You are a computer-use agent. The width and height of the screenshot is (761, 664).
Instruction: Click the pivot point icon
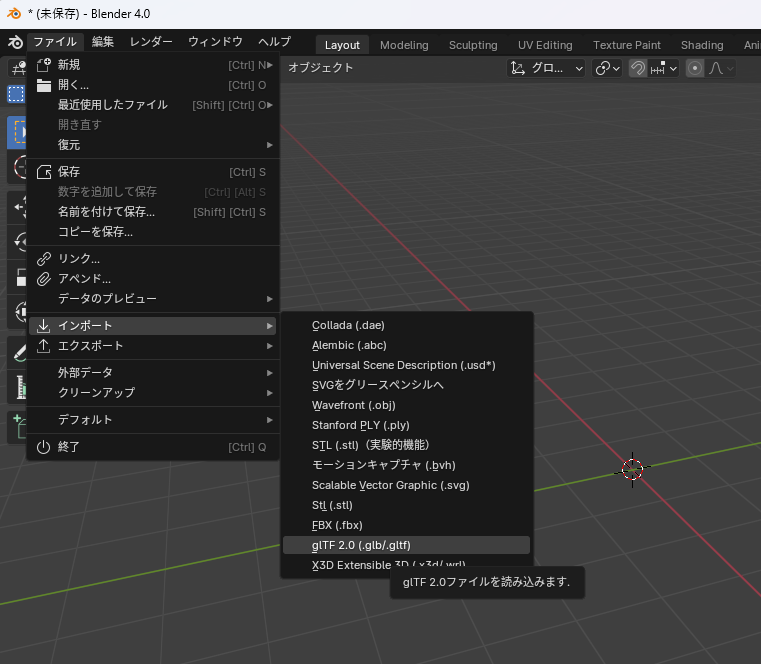[x=602, y=68]
